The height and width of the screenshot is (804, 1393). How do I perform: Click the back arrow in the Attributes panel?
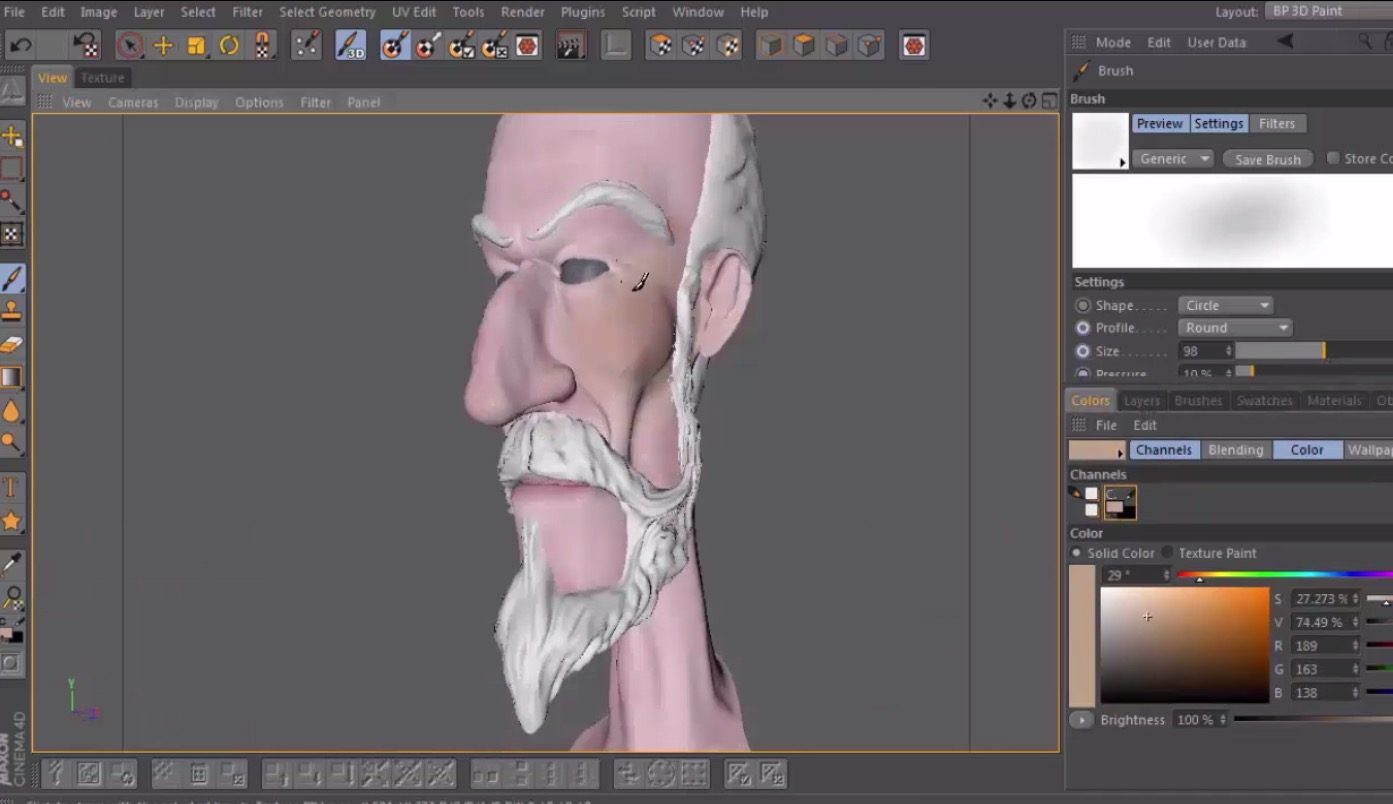click(x=1286, y=42)
